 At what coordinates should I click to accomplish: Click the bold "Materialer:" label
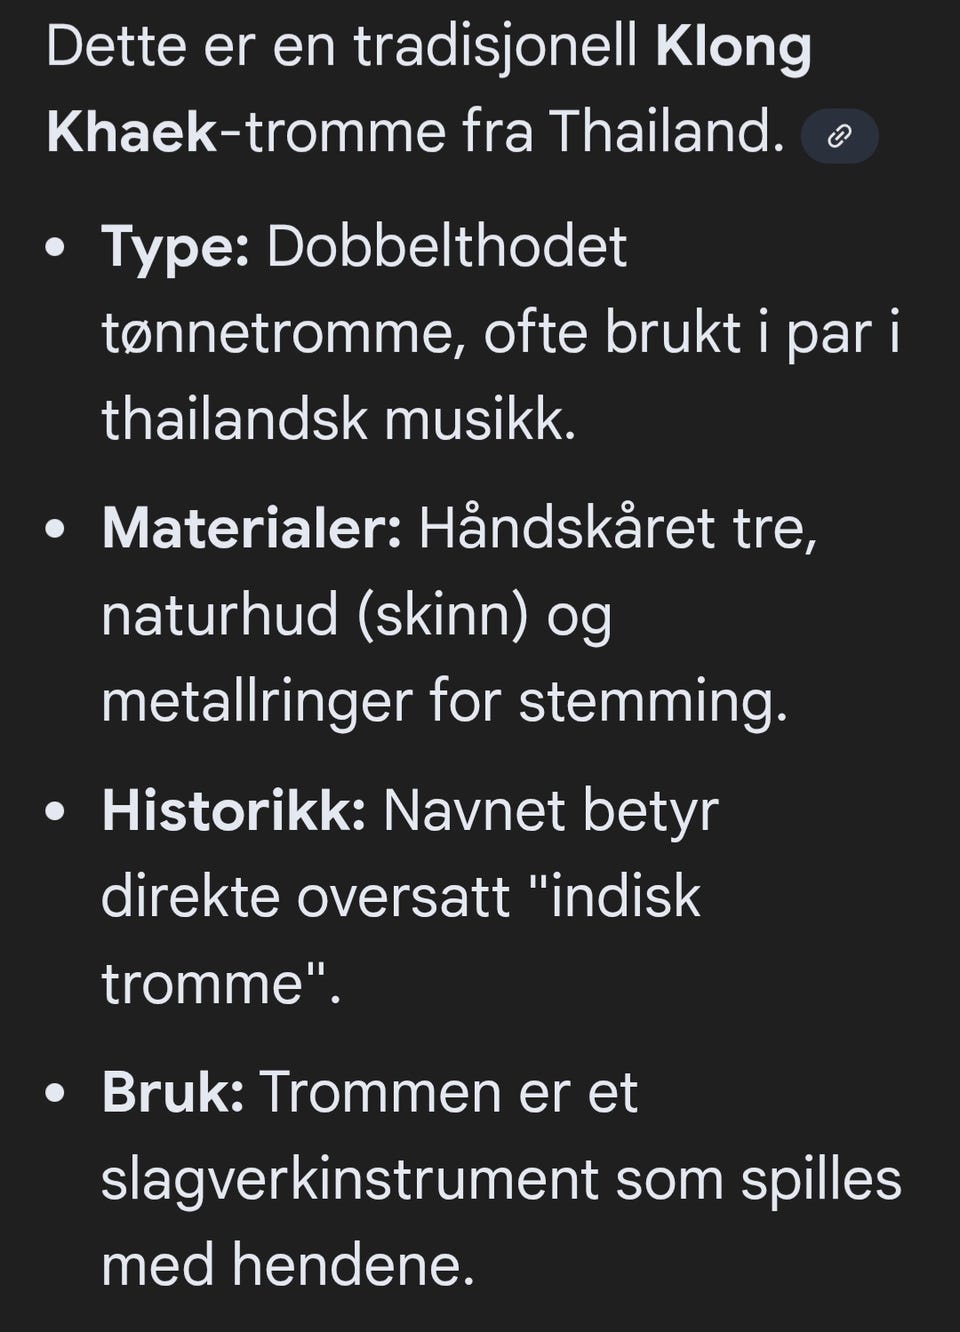(x=251, y=529)
